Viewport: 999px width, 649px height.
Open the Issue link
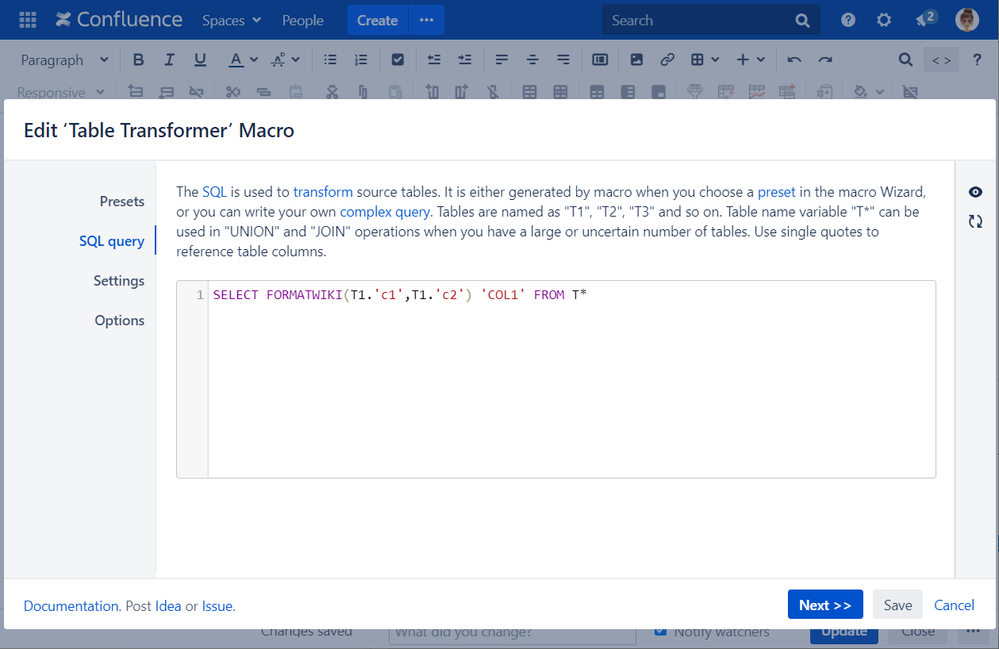tap(218, 606)
